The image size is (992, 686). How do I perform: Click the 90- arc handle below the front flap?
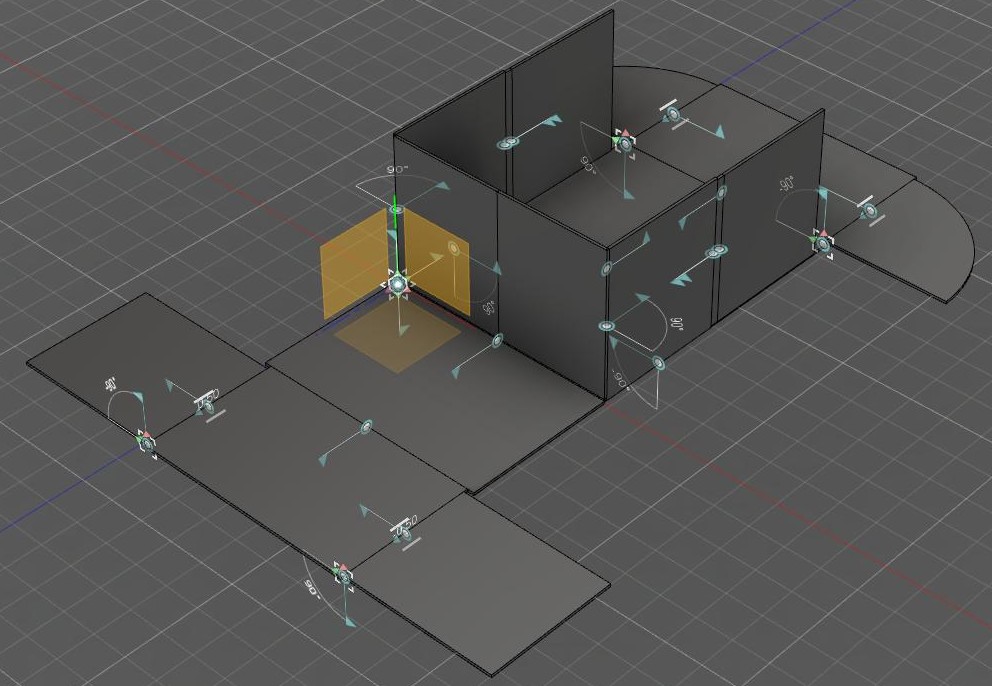point(310,587)
